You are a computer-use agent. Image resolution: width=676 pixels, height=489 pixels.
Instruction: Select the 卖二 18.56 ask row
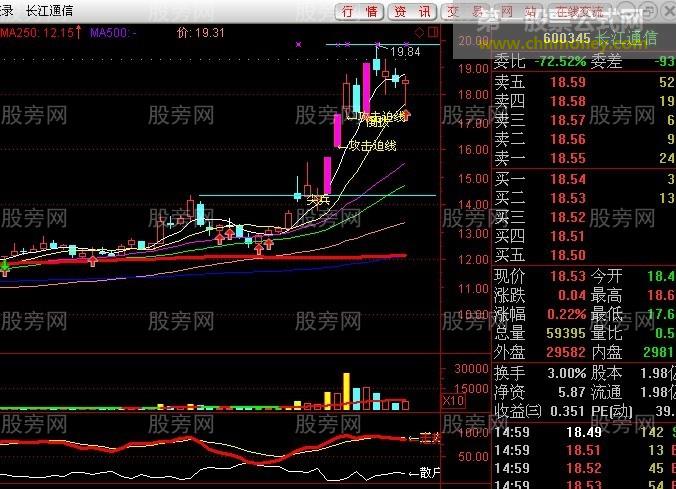(x=584, y=139)
